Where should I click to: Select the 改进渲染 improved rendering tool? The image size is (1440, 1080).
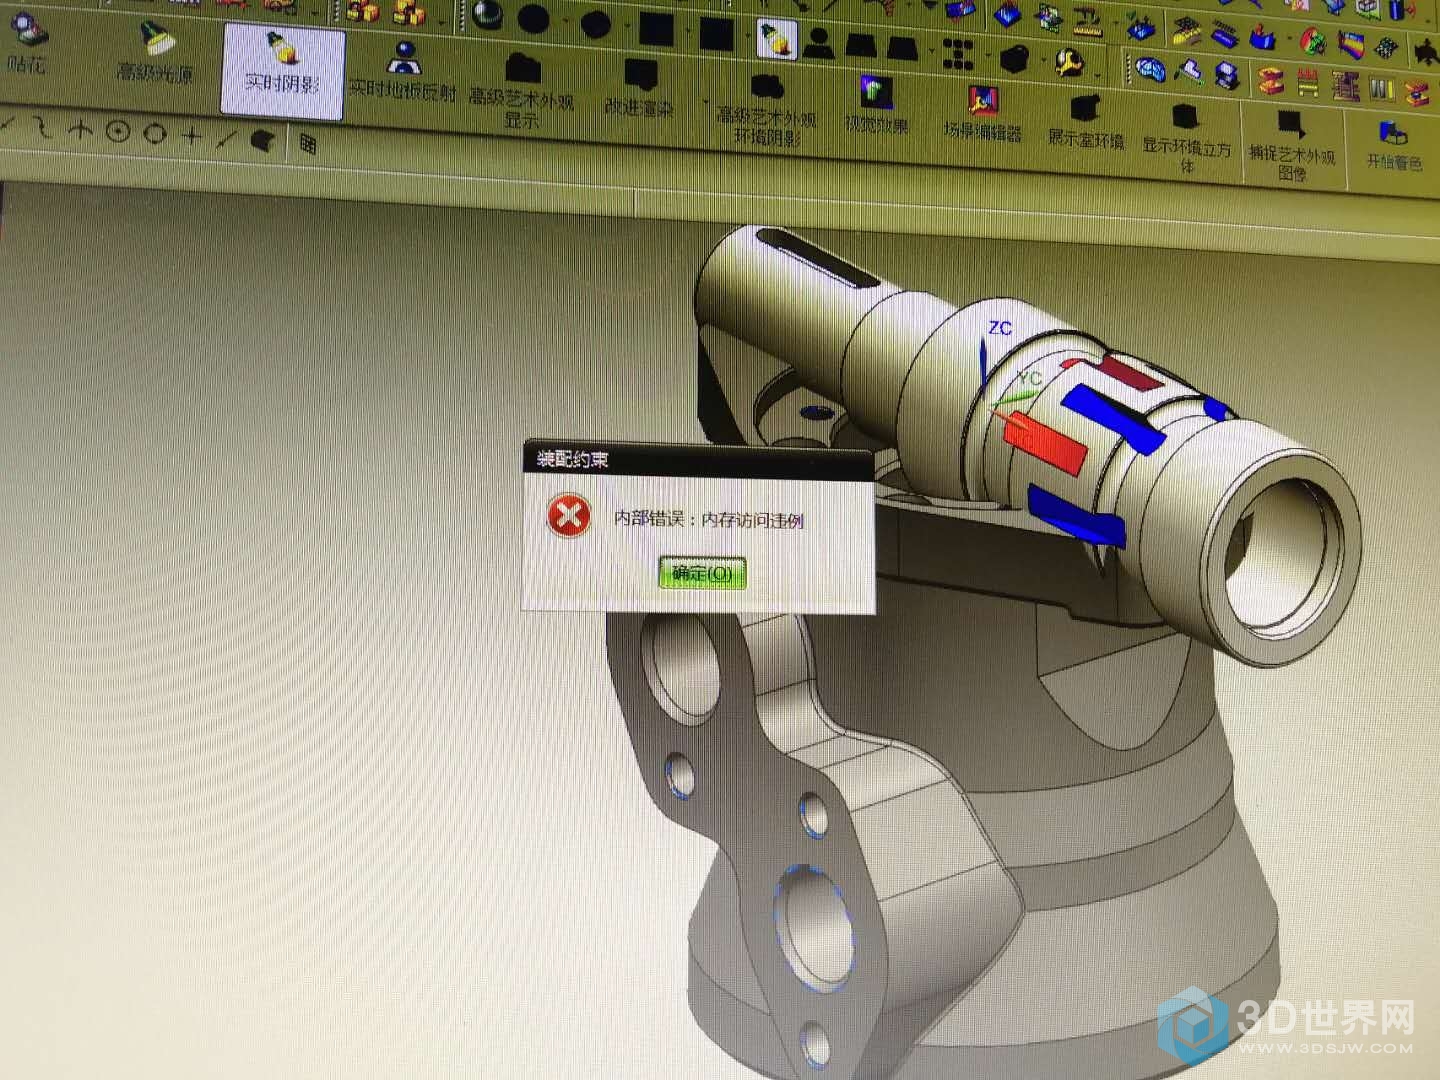pyautogui.click(x=640, y=88)
